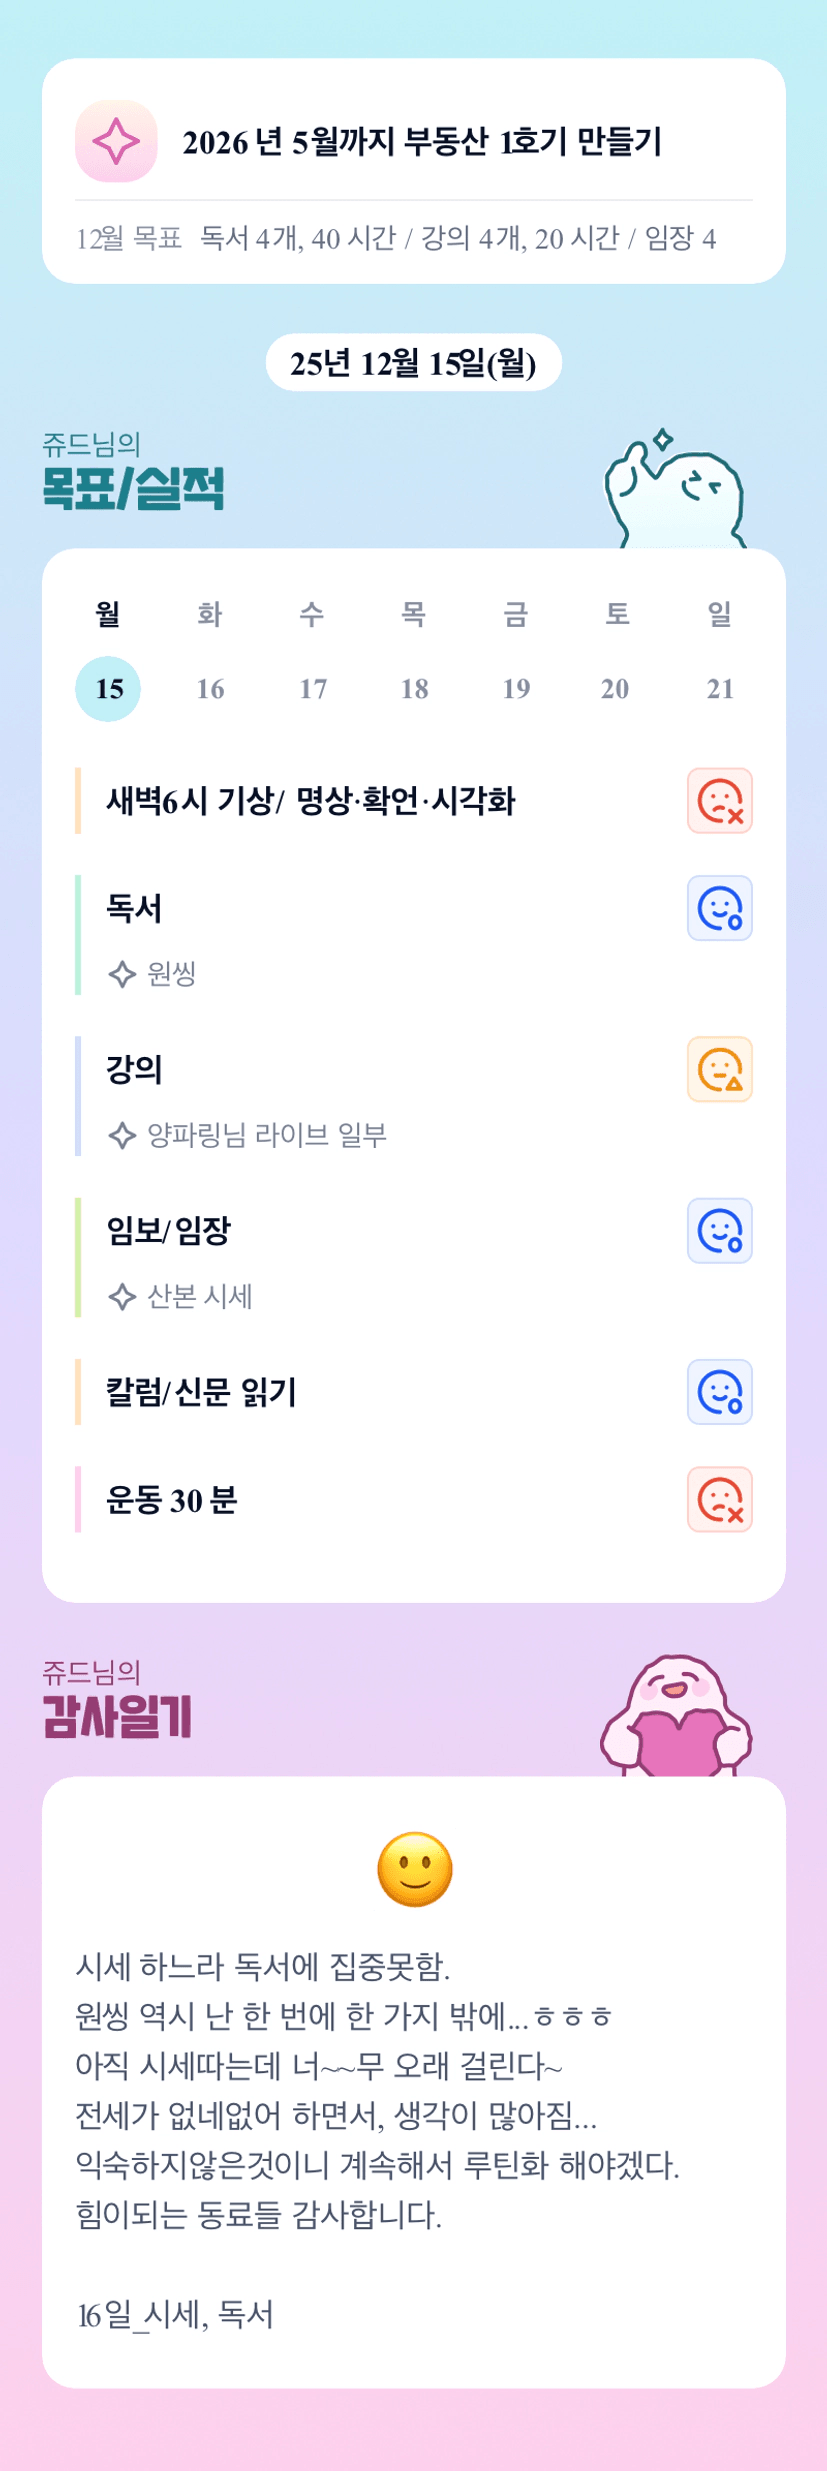Viewport: 827px width, 2471px height.
Task: Click the thumbs-up ghost mascot
Action: 675,492
